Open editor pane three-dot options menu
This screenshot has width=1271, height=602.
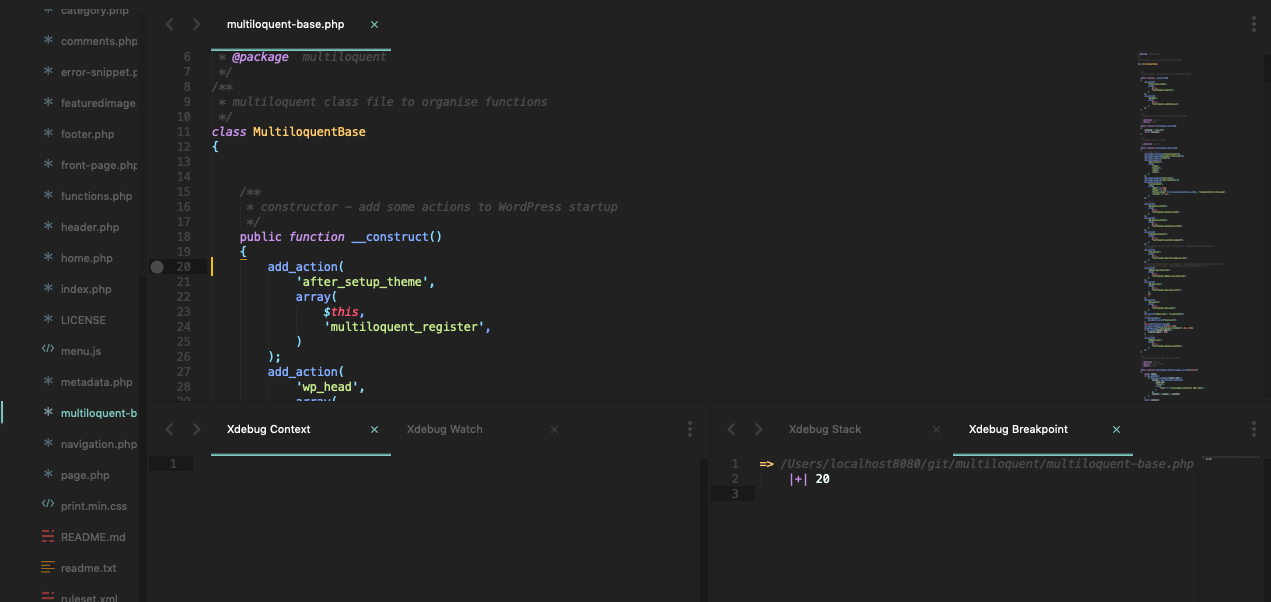click(x=1254, y=24)
